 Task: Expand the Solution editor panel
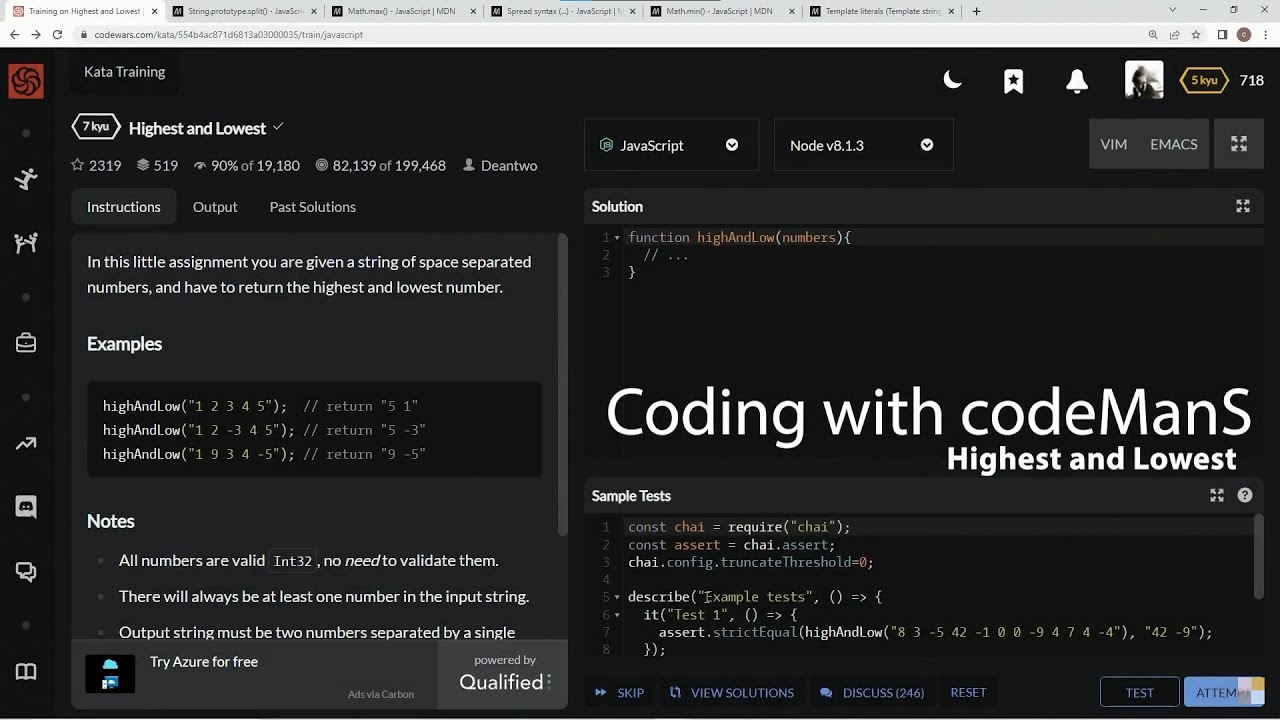pyautogui.click(x=1243, y=206)
